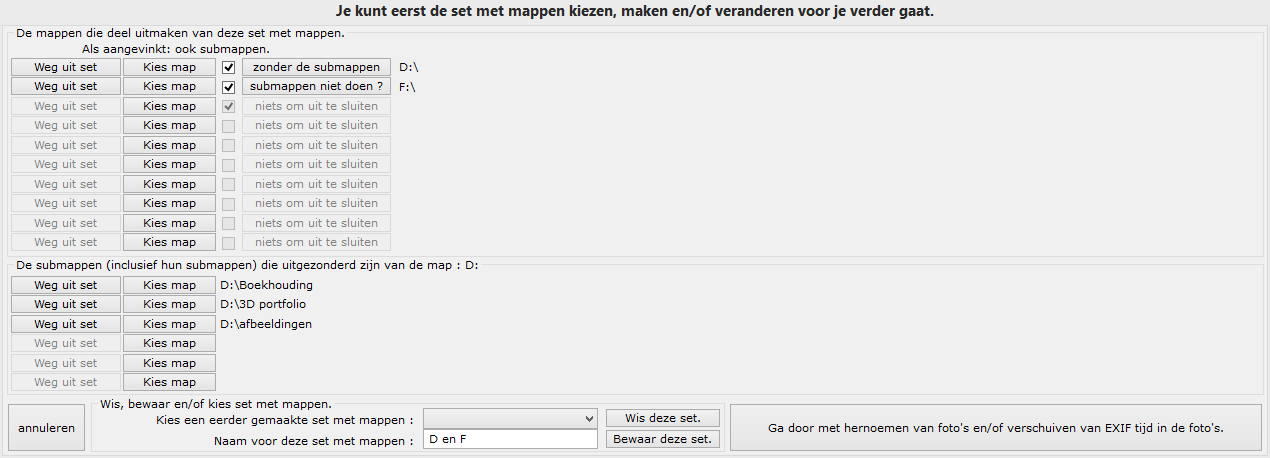Image resolution: width=1270 pixels, height=458 pixels.
Task: Choose folder via 'Kies map' next to D:\
Action: [170, 67]
